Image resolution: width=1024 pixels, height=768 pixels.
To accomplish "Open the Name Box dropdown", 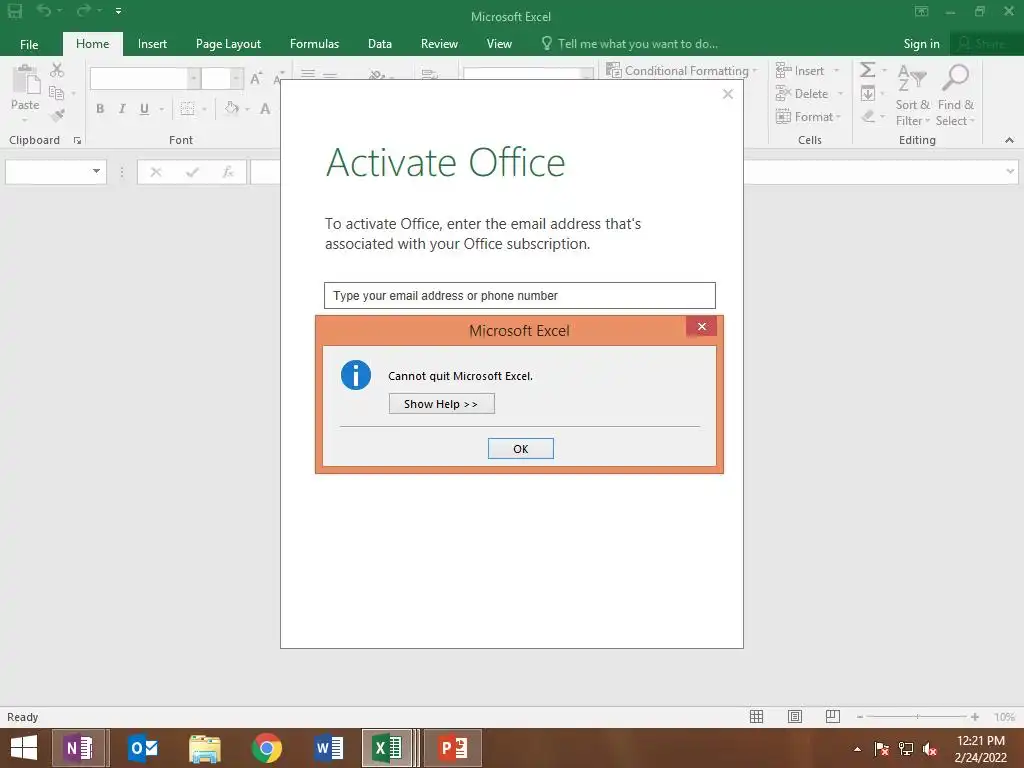I will [97, 172].
